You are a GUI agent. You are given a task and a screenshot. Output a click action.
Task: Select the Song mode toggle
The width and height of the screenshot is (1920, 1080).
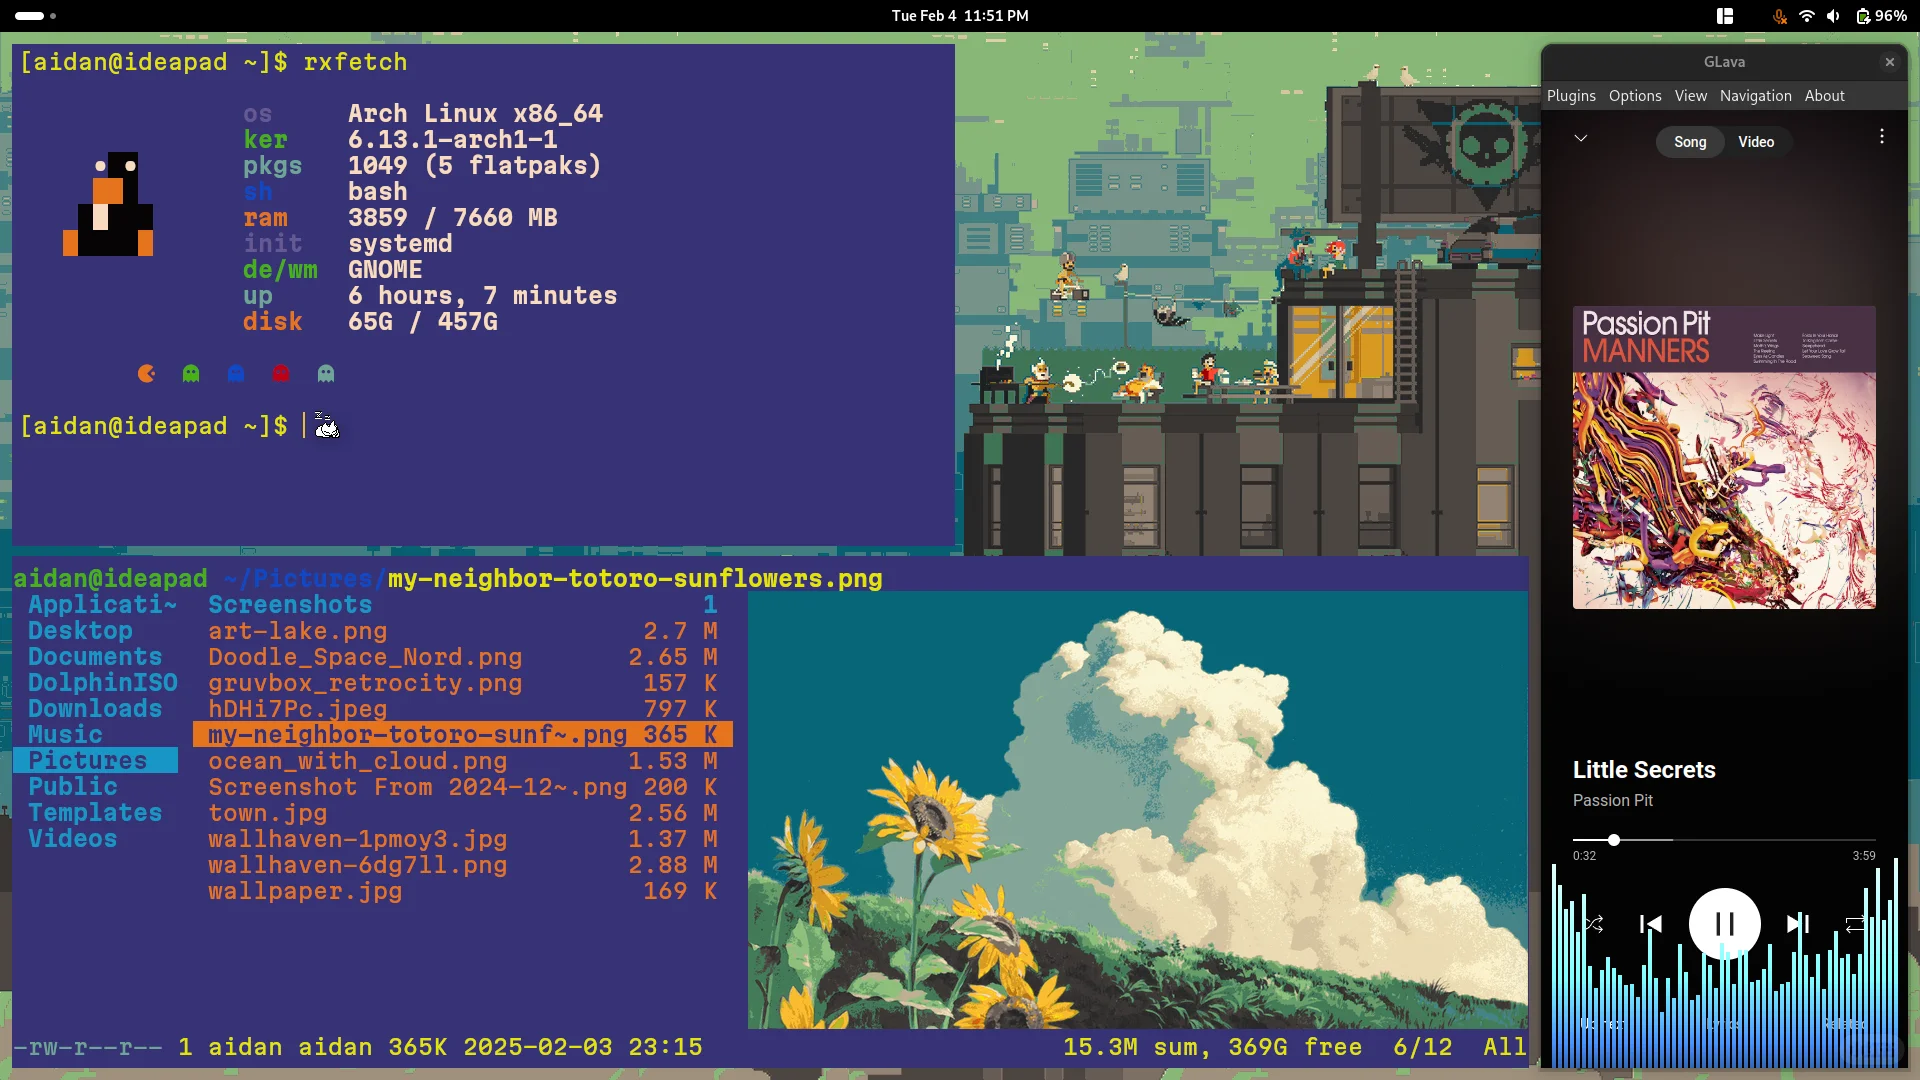click(1690, 142)
